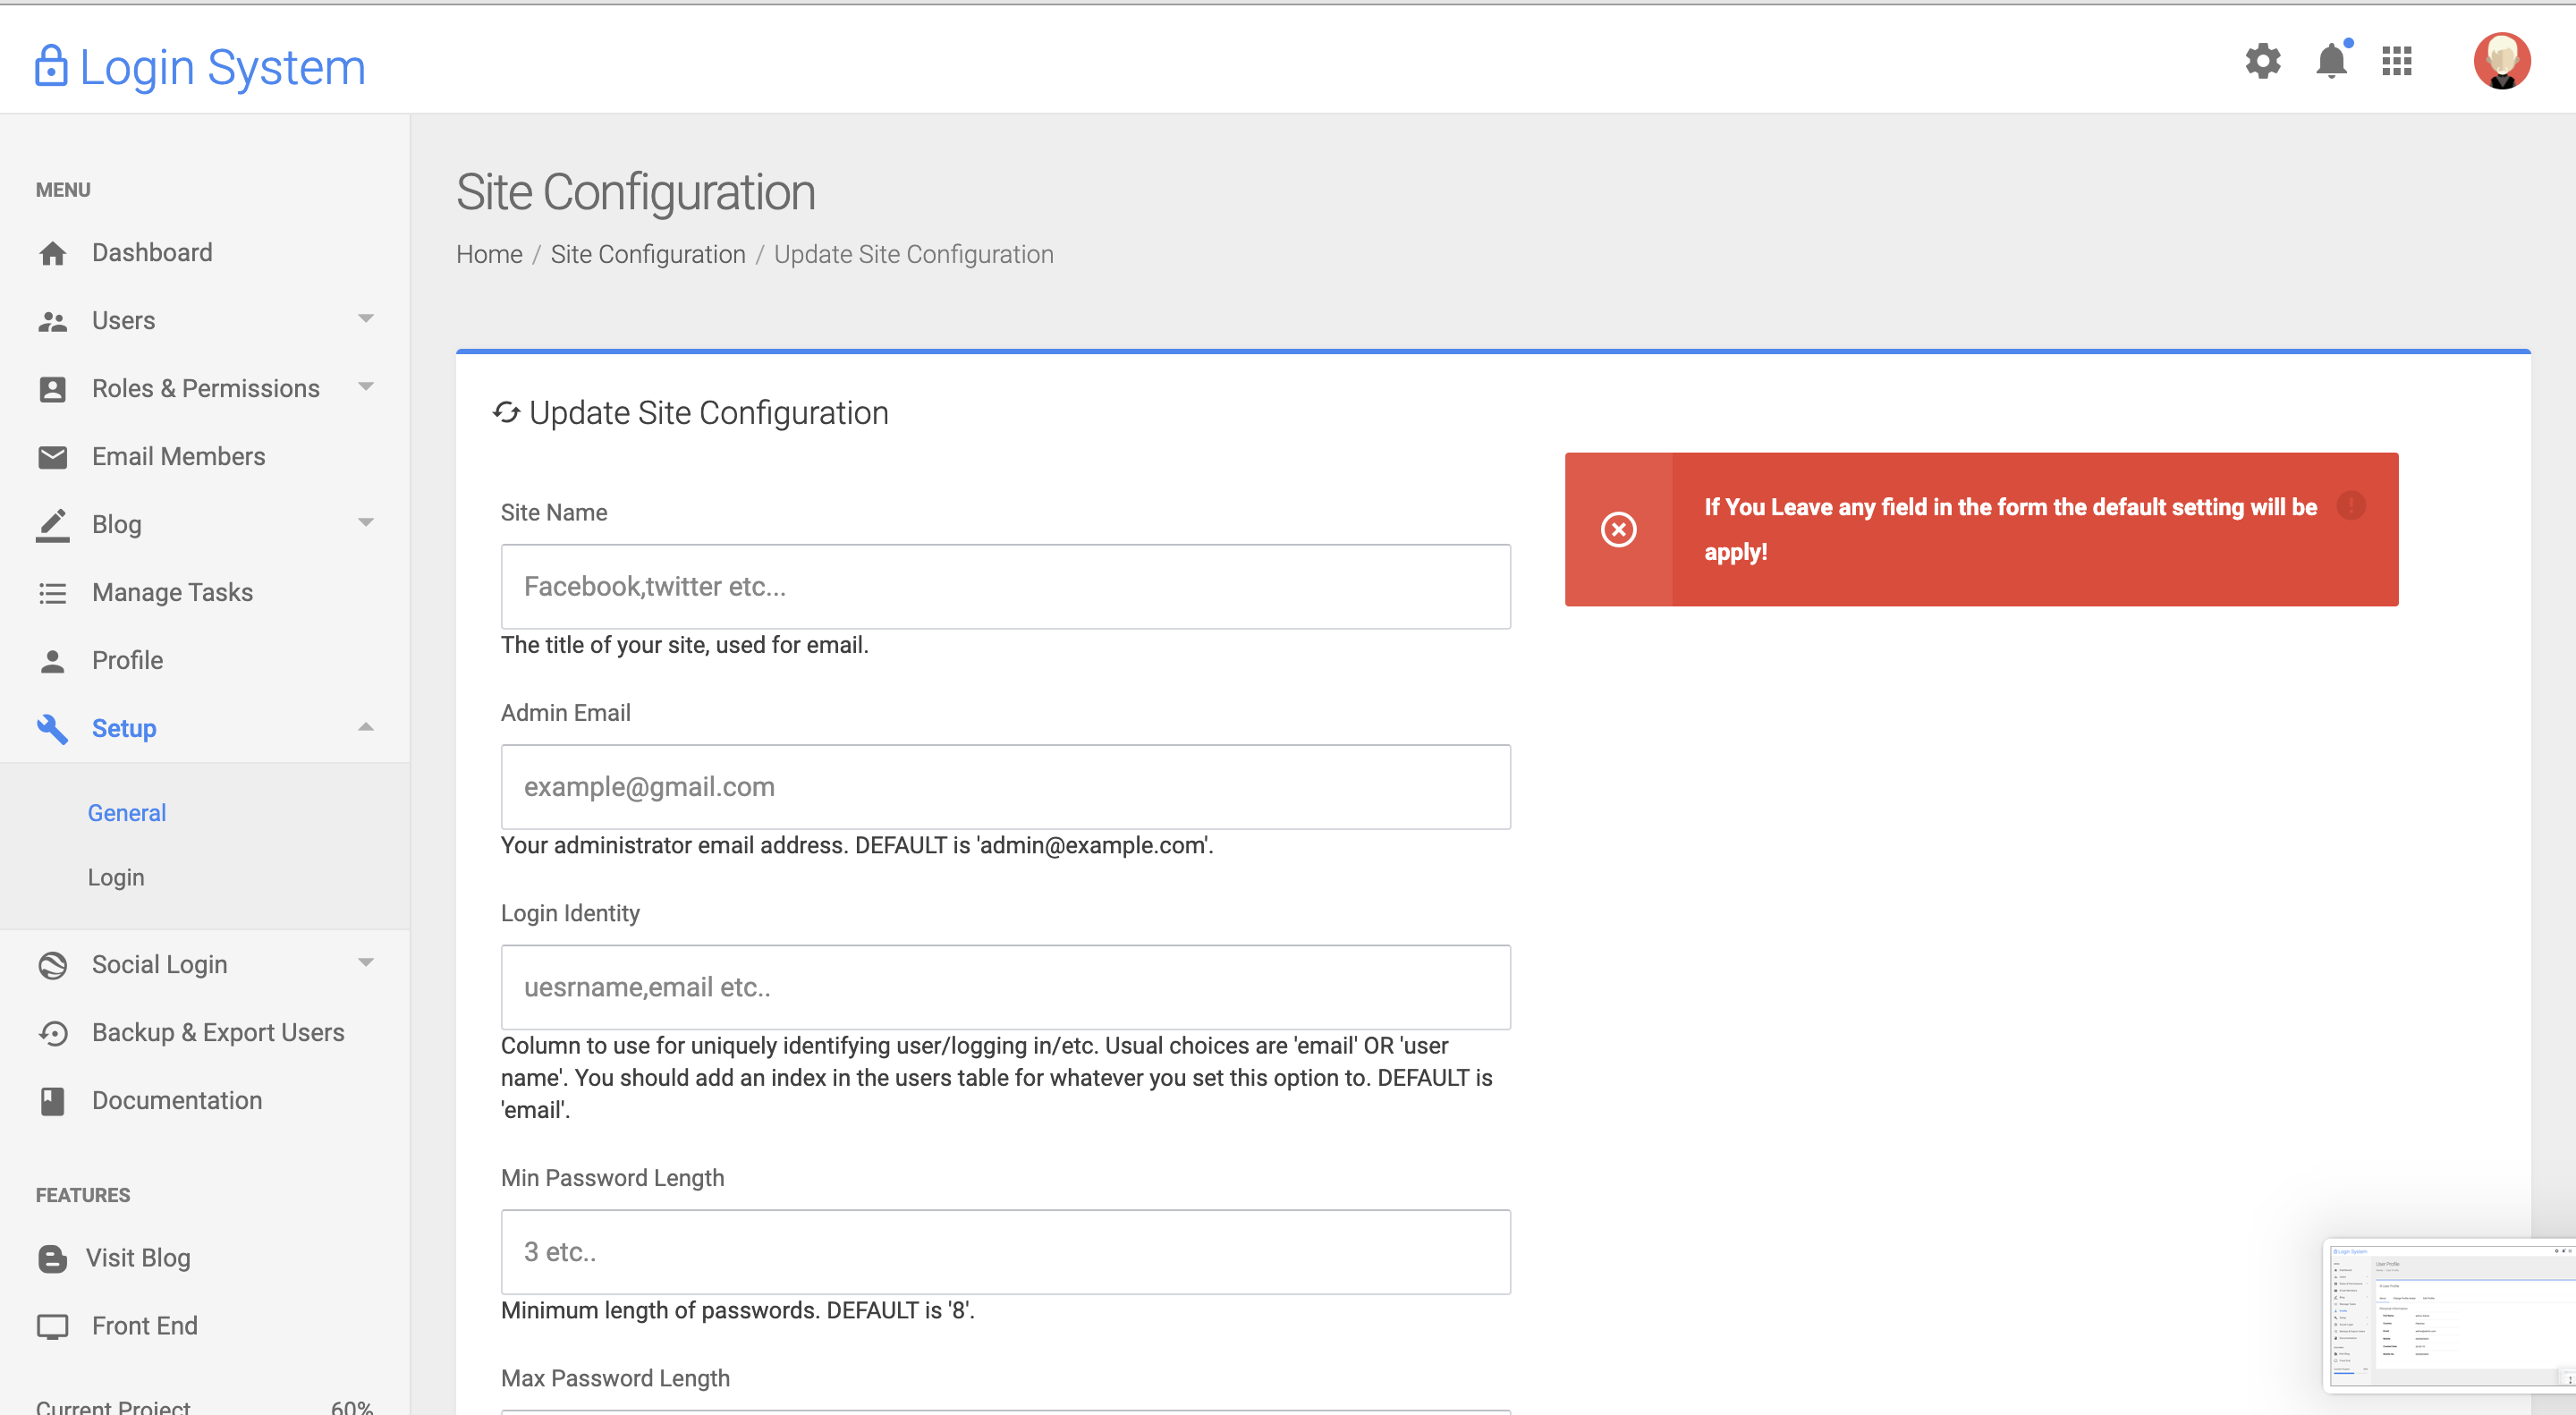2576x1415 pixels.
Task: Expand the Social Login submenu
Action: click(x=365, y=963)
